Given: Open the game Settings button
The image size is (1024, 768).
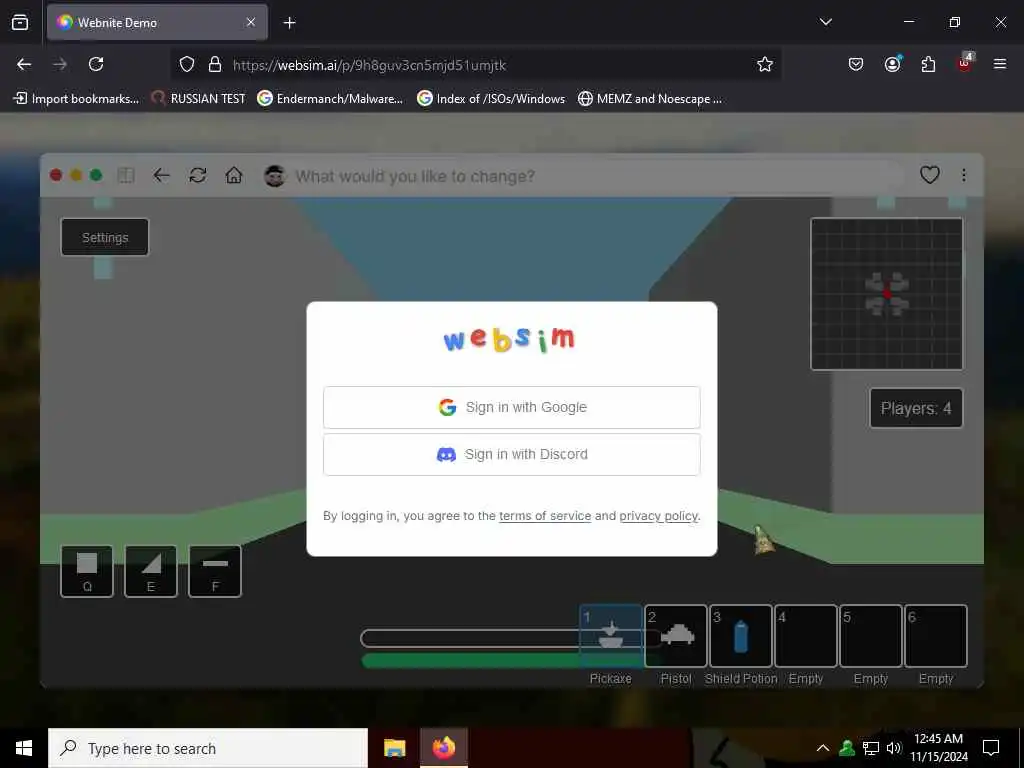Looking at the screenshot, I should (104, 238).
